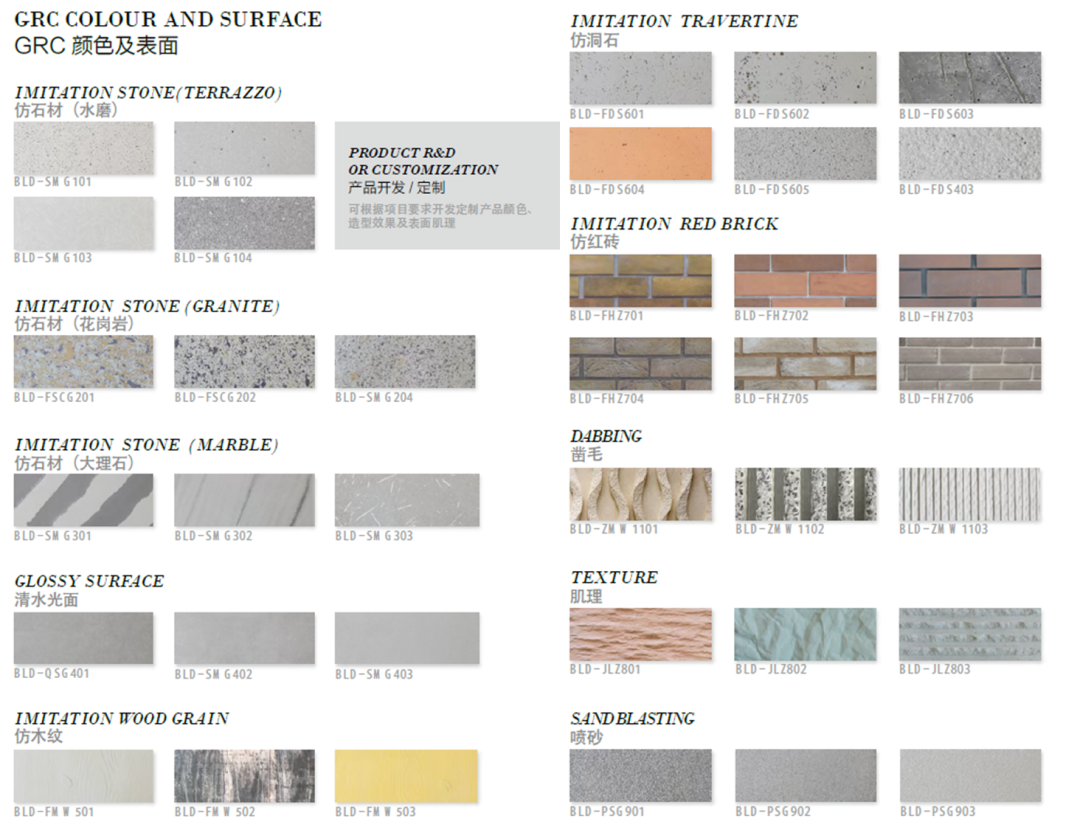
Task: Choose the dark BLD-FMW502 wood grain sample
Action: coord(244,775)
